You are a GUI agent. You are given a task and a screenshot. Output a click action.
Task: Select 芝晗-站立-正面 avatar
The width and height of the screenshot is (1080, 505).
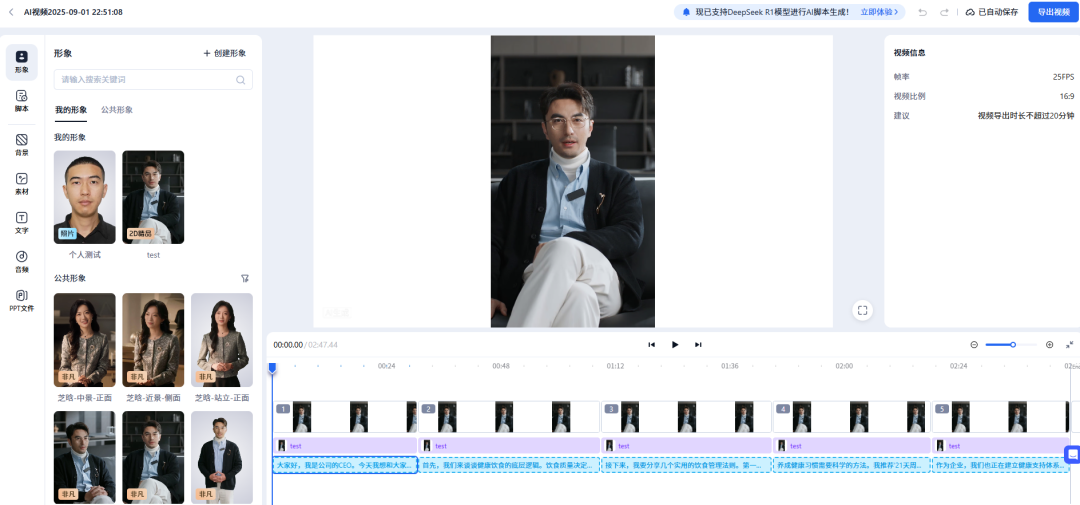[x=222, y=340]
